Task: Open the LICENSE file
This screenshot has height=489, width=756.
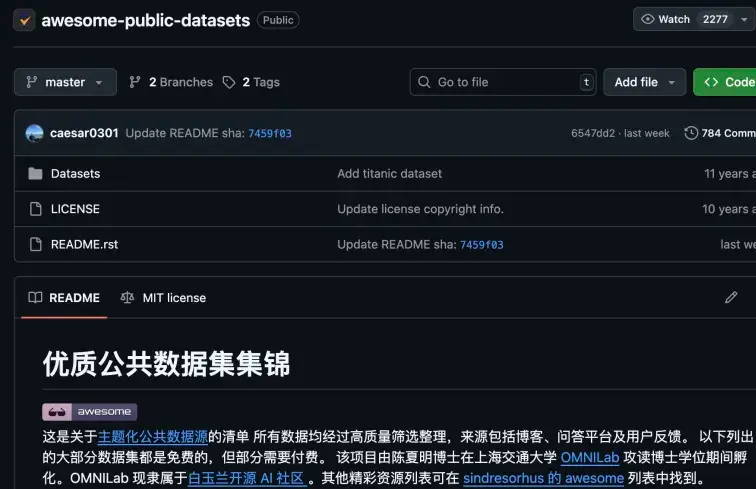Action: [75, 209]
